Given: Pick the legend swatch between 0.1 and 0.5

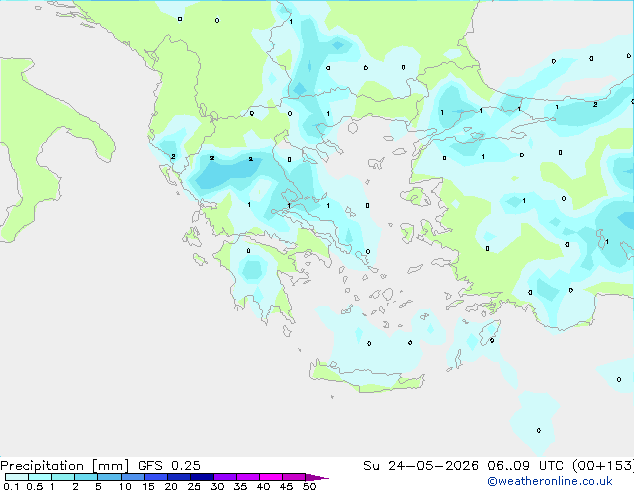Looking at the screenshot, I should [17, 477].
